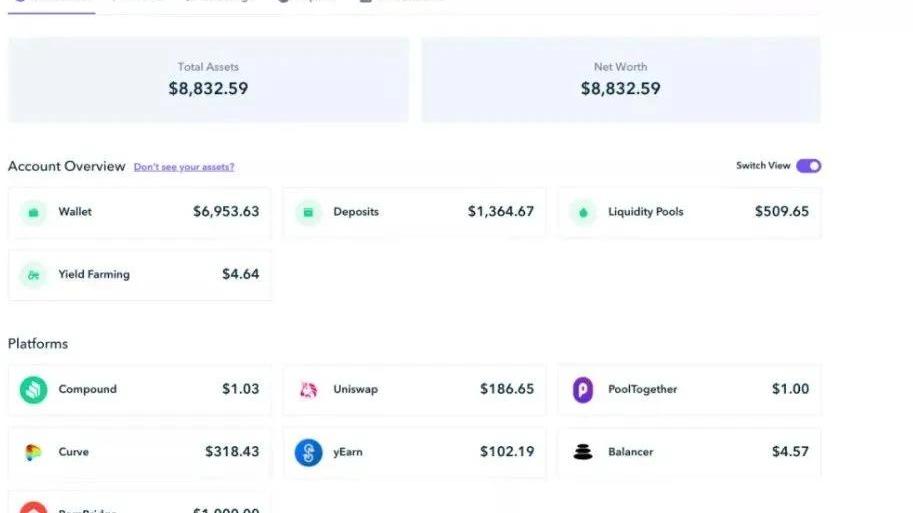The height and width of the screenshot is (513, 913).
Task: Open the "Don't see your assets?" link
Action: 184,167
